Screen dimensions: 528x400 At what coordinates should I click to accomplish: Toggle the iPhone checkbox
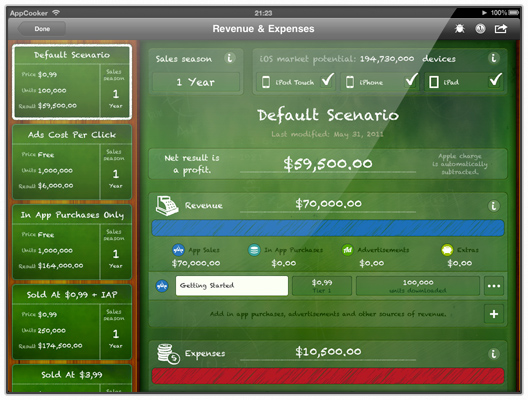click(x=411, y=80)
